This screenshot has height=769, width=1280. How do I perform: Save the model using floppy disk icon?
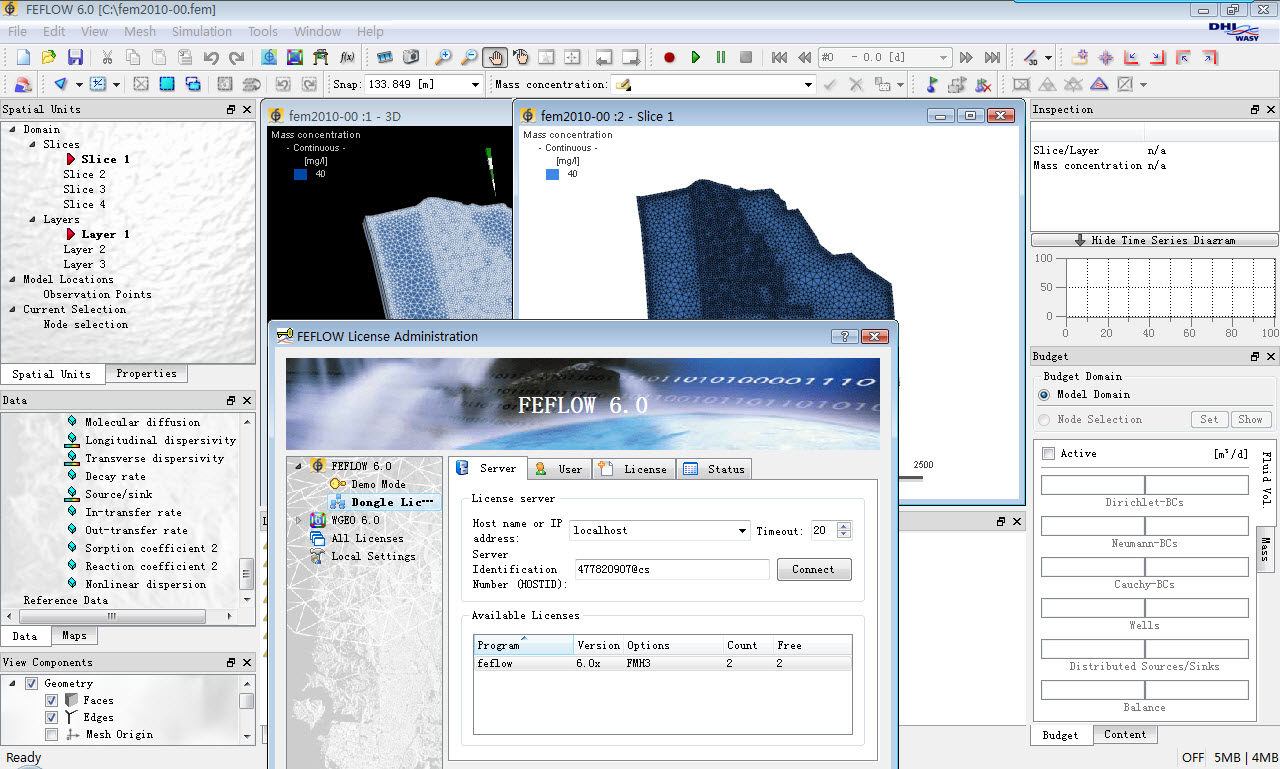coord(75,58)
